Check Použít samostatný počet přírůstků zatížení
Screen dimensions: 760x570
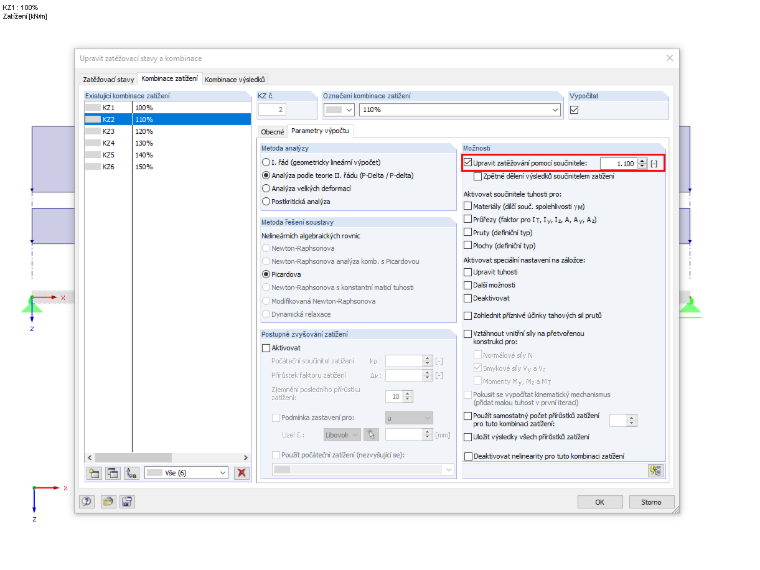point(468,416)
